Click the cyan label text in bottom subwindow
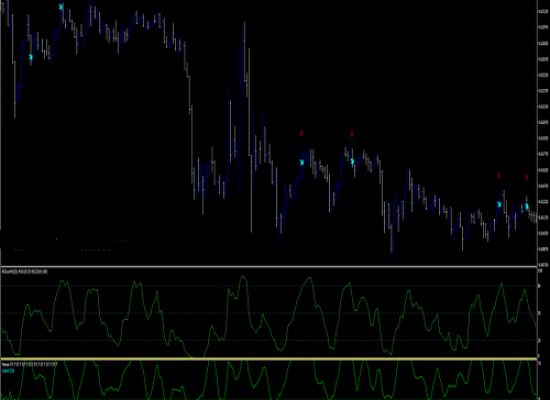Image resolution: width=550 pixels, height=400 pixels. pyautogui.click(x=8, y=371)
